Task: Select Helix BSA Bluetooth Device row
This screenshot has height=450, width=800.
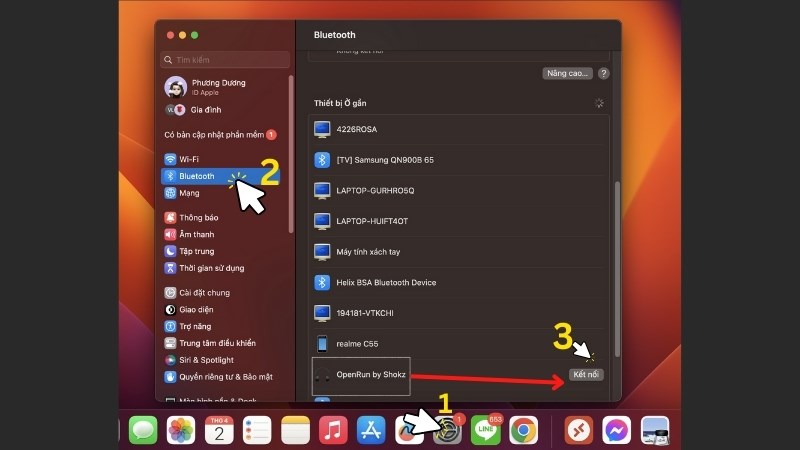Action: tap(459, 282)
